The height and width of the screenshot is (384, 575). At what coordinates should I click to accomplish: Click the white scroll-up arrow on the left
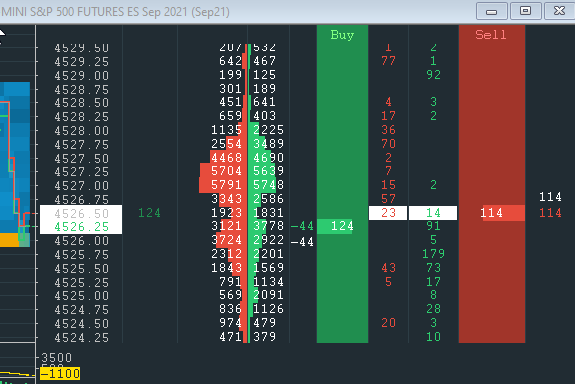tap(2, 33)
